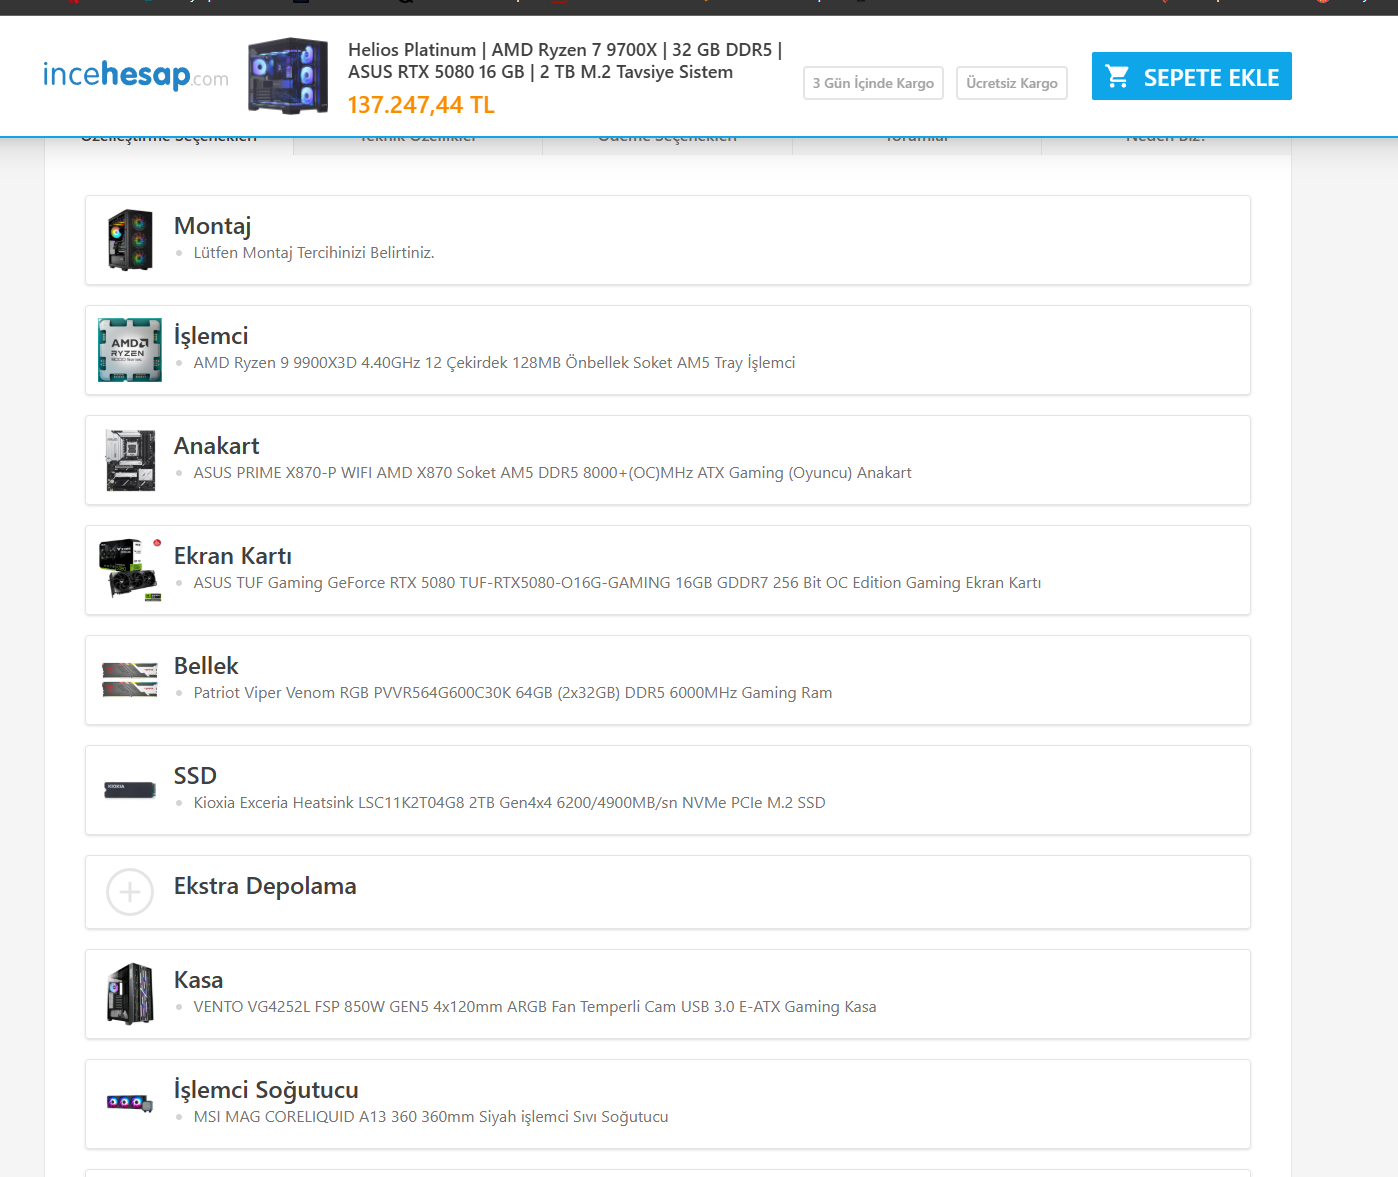Add the system to cart with SEPETE EKLE

coord(1191,76)
